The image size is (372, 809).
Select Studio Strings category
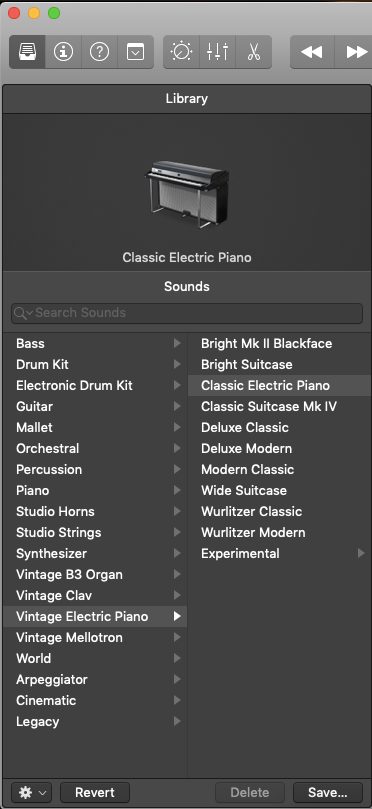click(x=95, y=532)
